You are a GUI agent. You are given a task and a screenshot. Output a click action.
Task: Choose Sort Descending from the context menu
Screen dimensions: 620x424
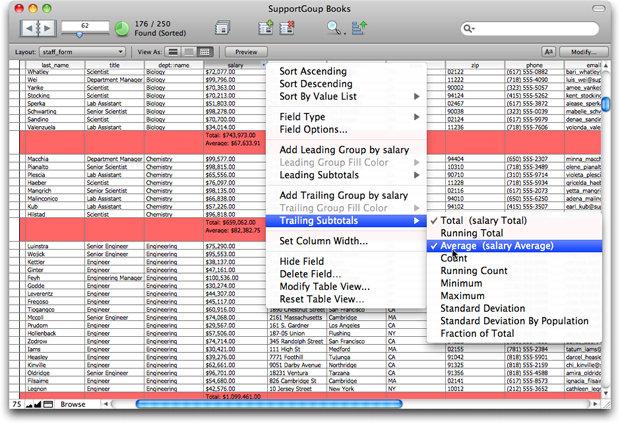[346, 84]
